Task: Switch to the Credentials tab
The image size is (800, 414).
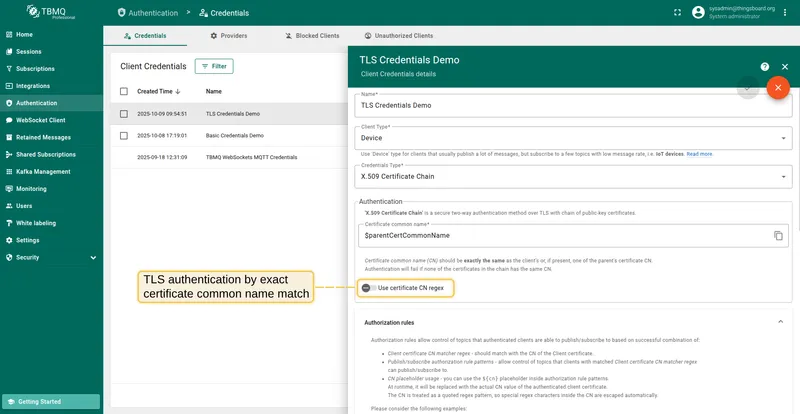Action: point(145,36)
